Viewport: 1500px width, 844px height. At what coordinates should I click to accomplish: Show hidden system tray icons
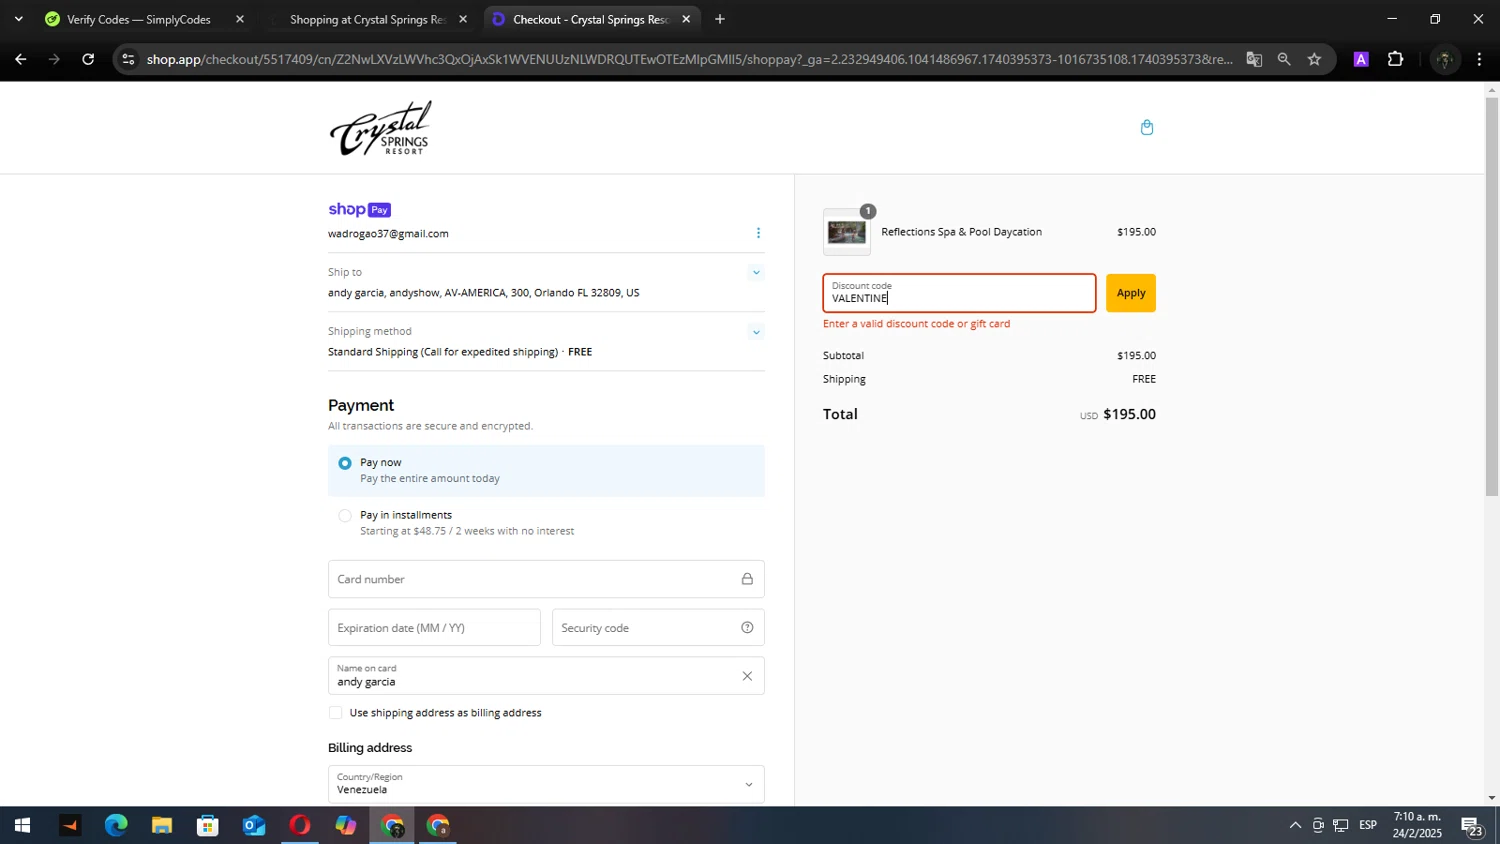pos(1295,826)
